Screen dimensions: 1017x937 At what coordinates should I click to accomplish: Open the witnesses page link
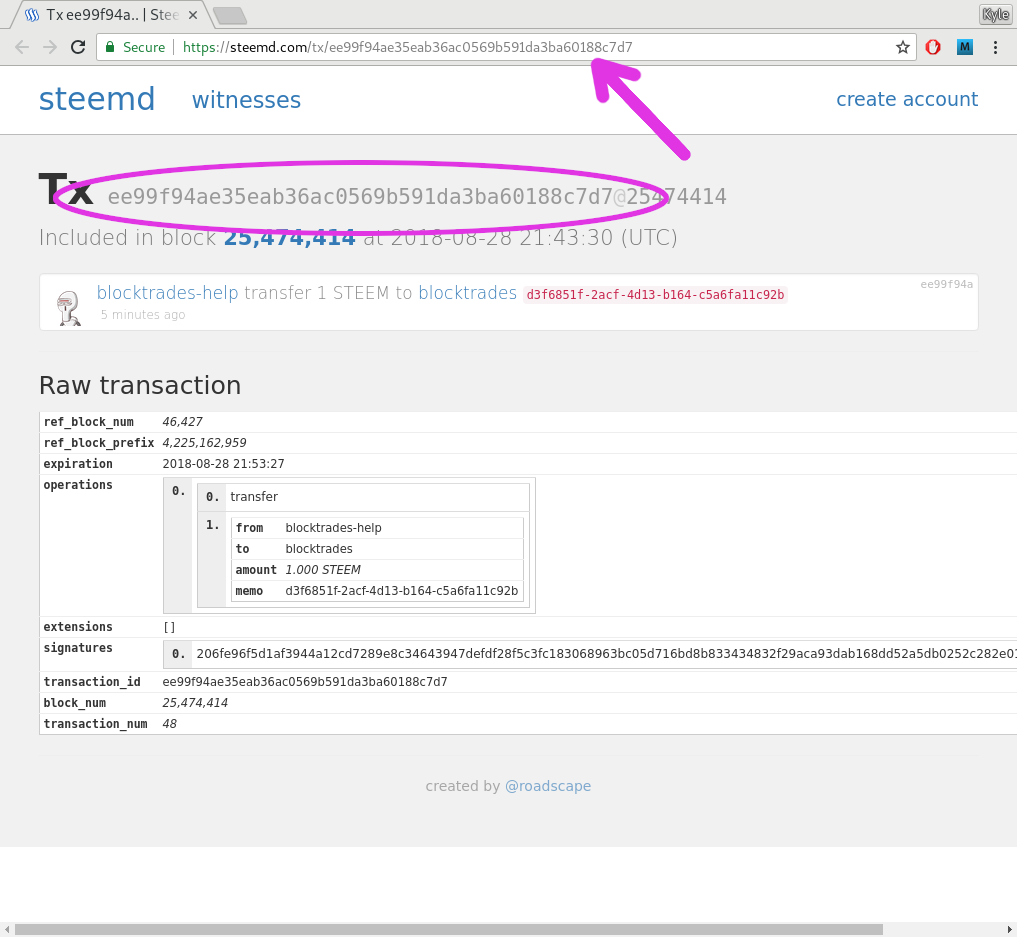click(246, 100)
